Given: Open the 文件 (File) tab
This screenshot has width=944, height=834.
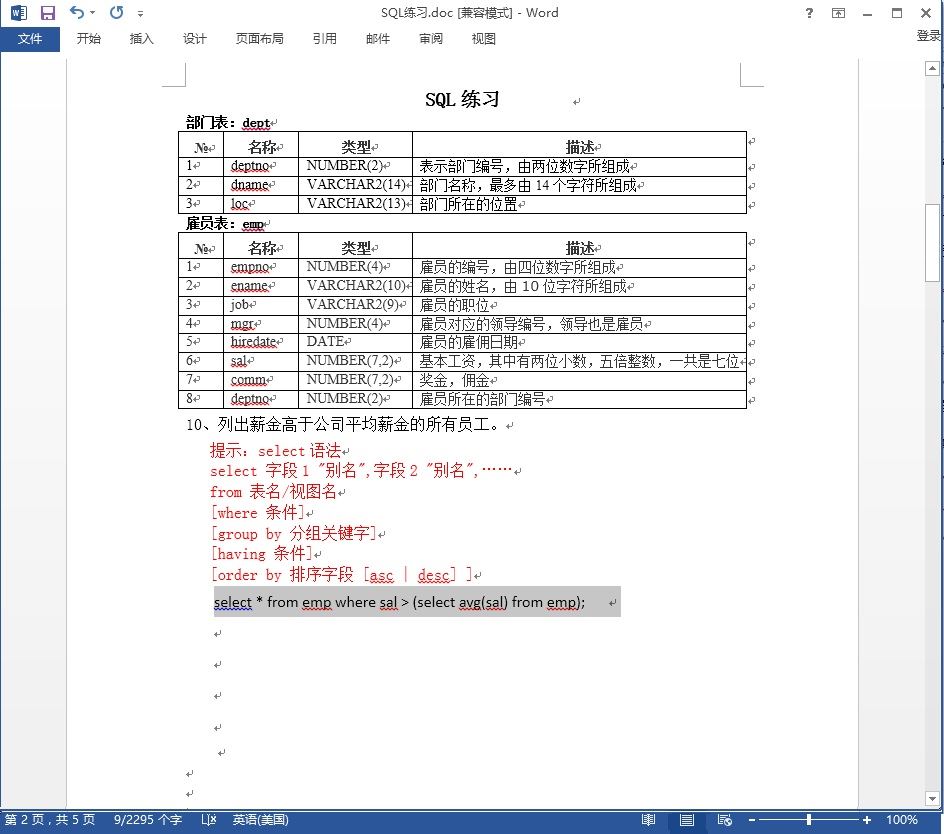Looking at the screenshot, I should click(x=30, y=39).
